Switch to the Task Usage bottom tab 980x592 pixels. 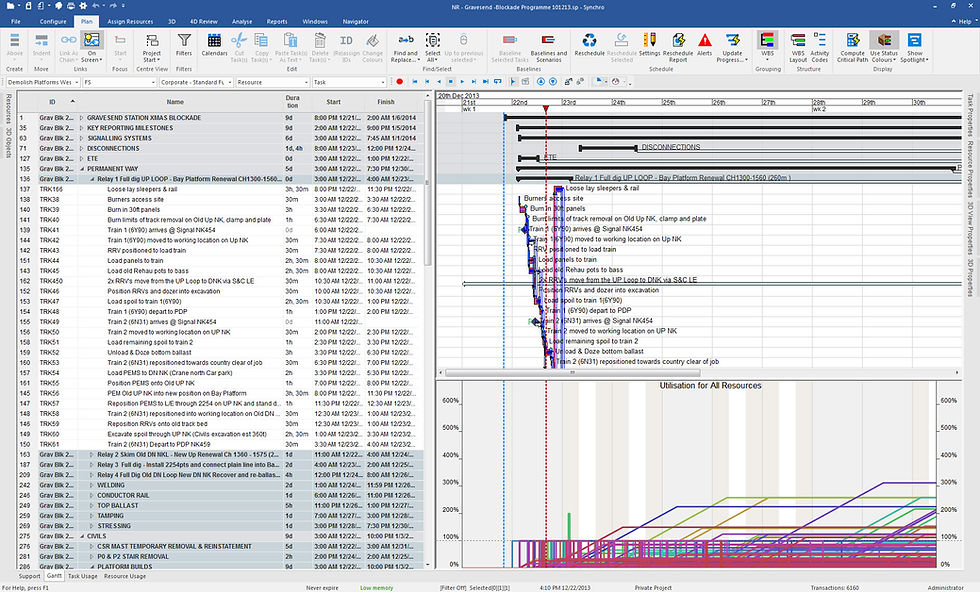(x=82, y=576)
